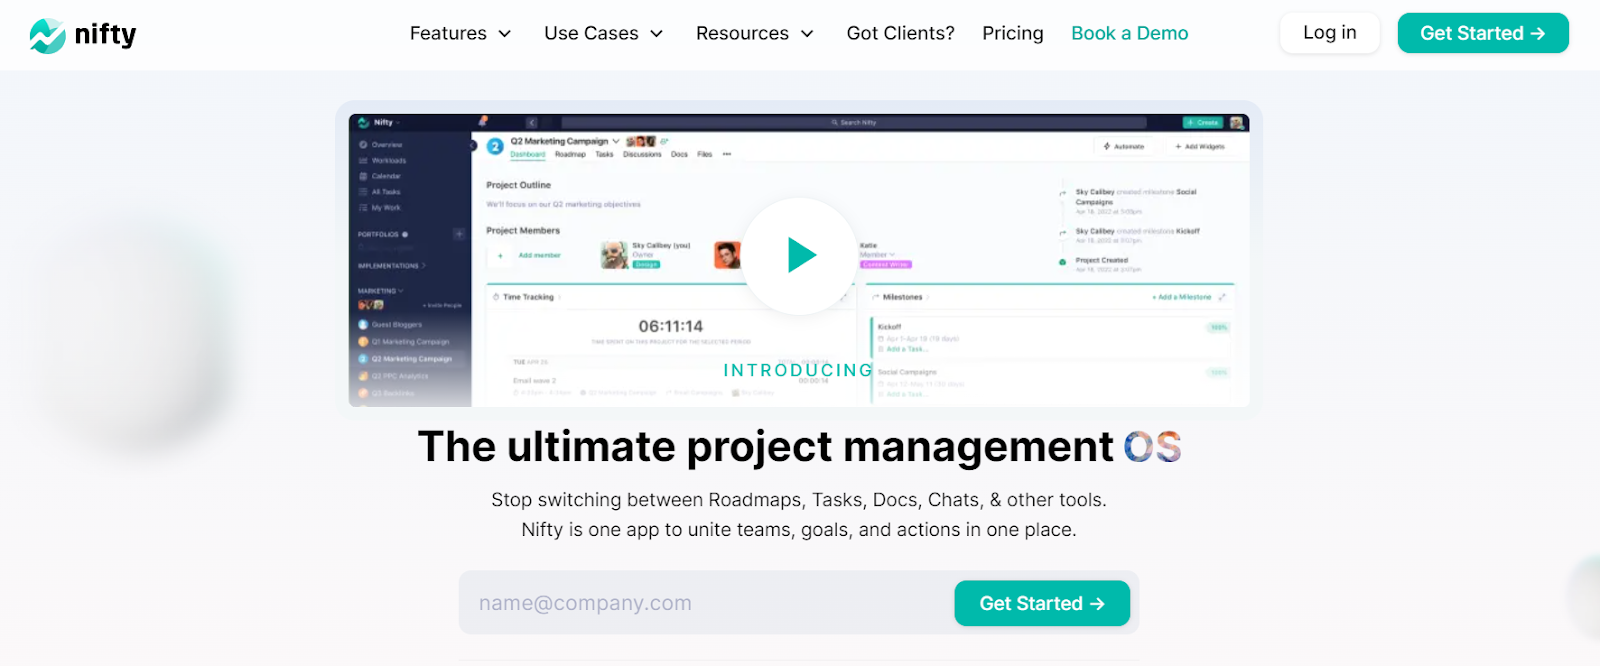Expand IMPLEMENTATIONS section chevron in preview sidebar
Viewport: 1600px width, 666px height.
click(424, 266)
